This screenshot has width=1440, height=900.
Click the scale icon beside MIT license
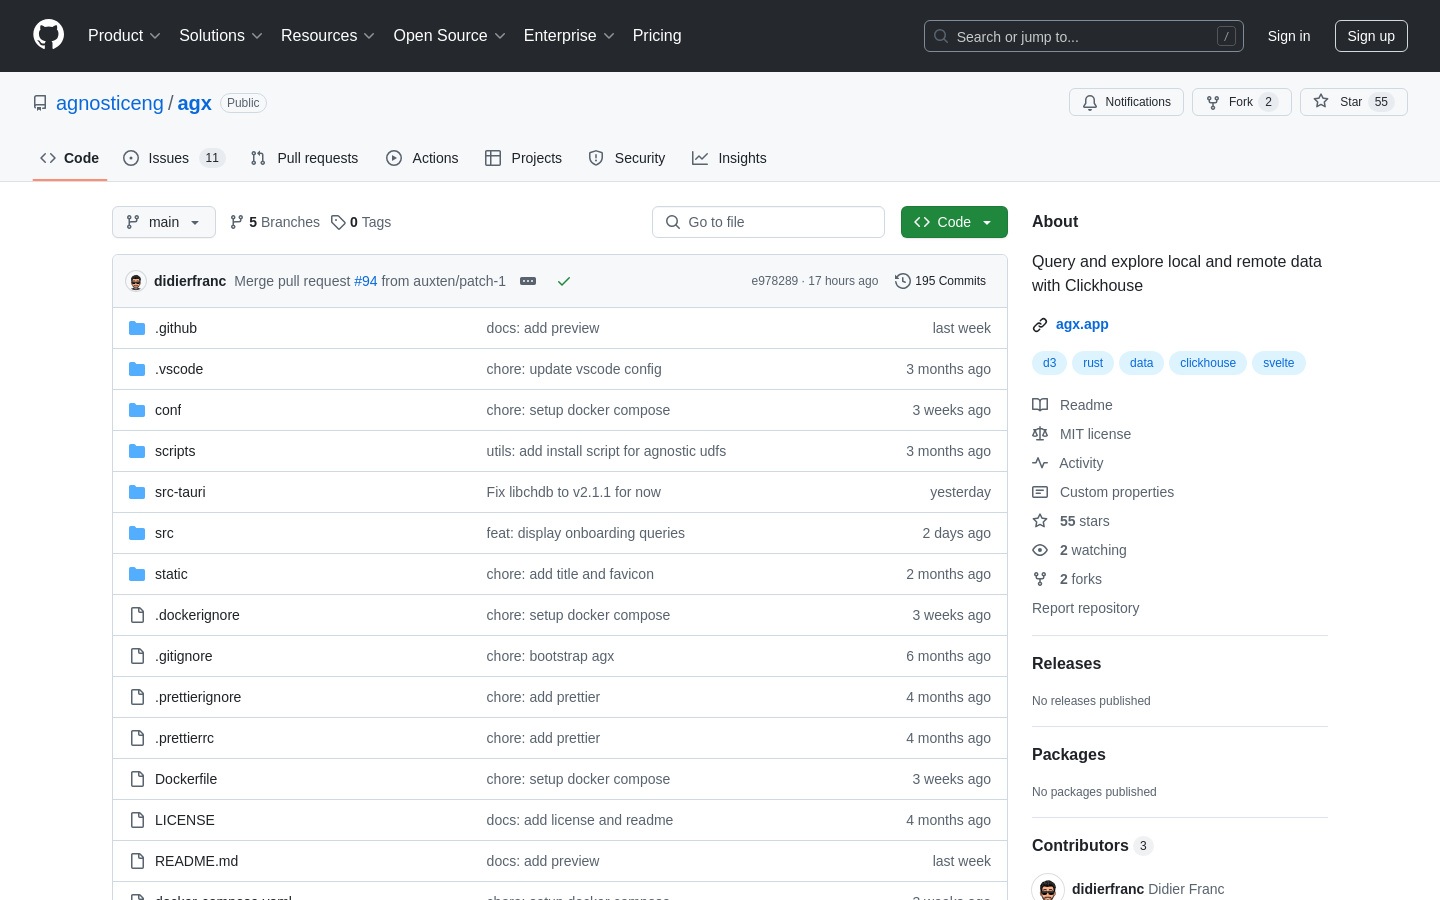pyautogui.click(x=1040, y=434)
